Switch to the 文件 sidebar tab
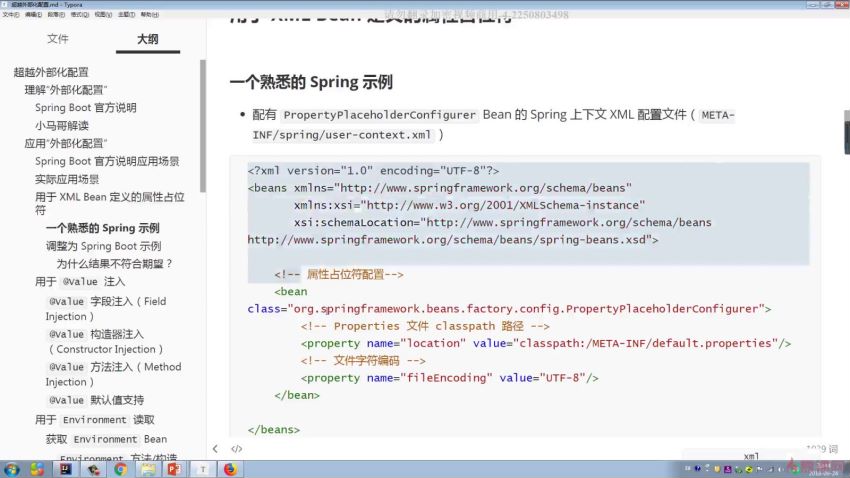850x478 pixels. click(58, 39)
